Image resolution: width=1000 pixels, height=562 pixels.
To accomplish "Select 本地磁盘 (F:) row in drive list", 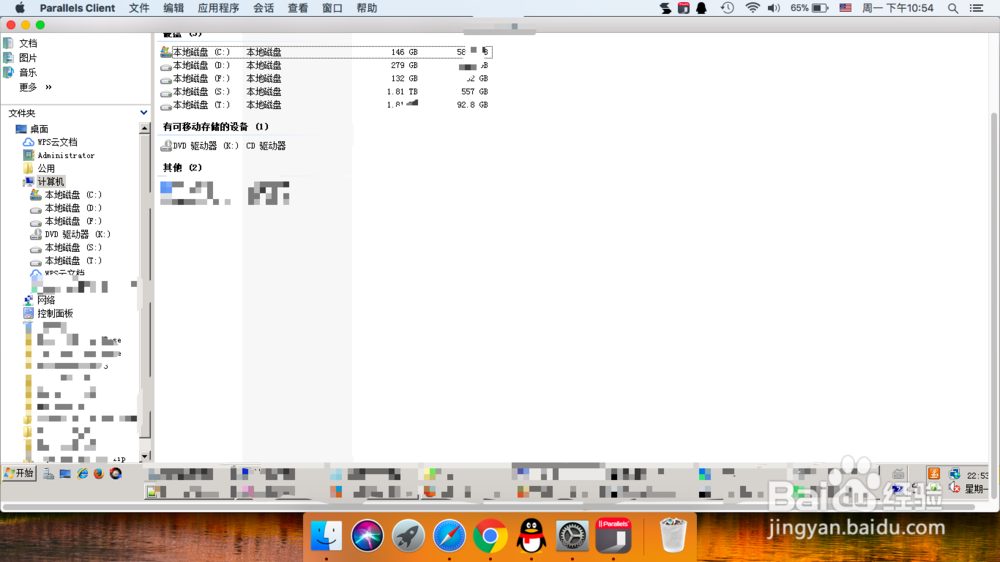I will tap(325, 78).
